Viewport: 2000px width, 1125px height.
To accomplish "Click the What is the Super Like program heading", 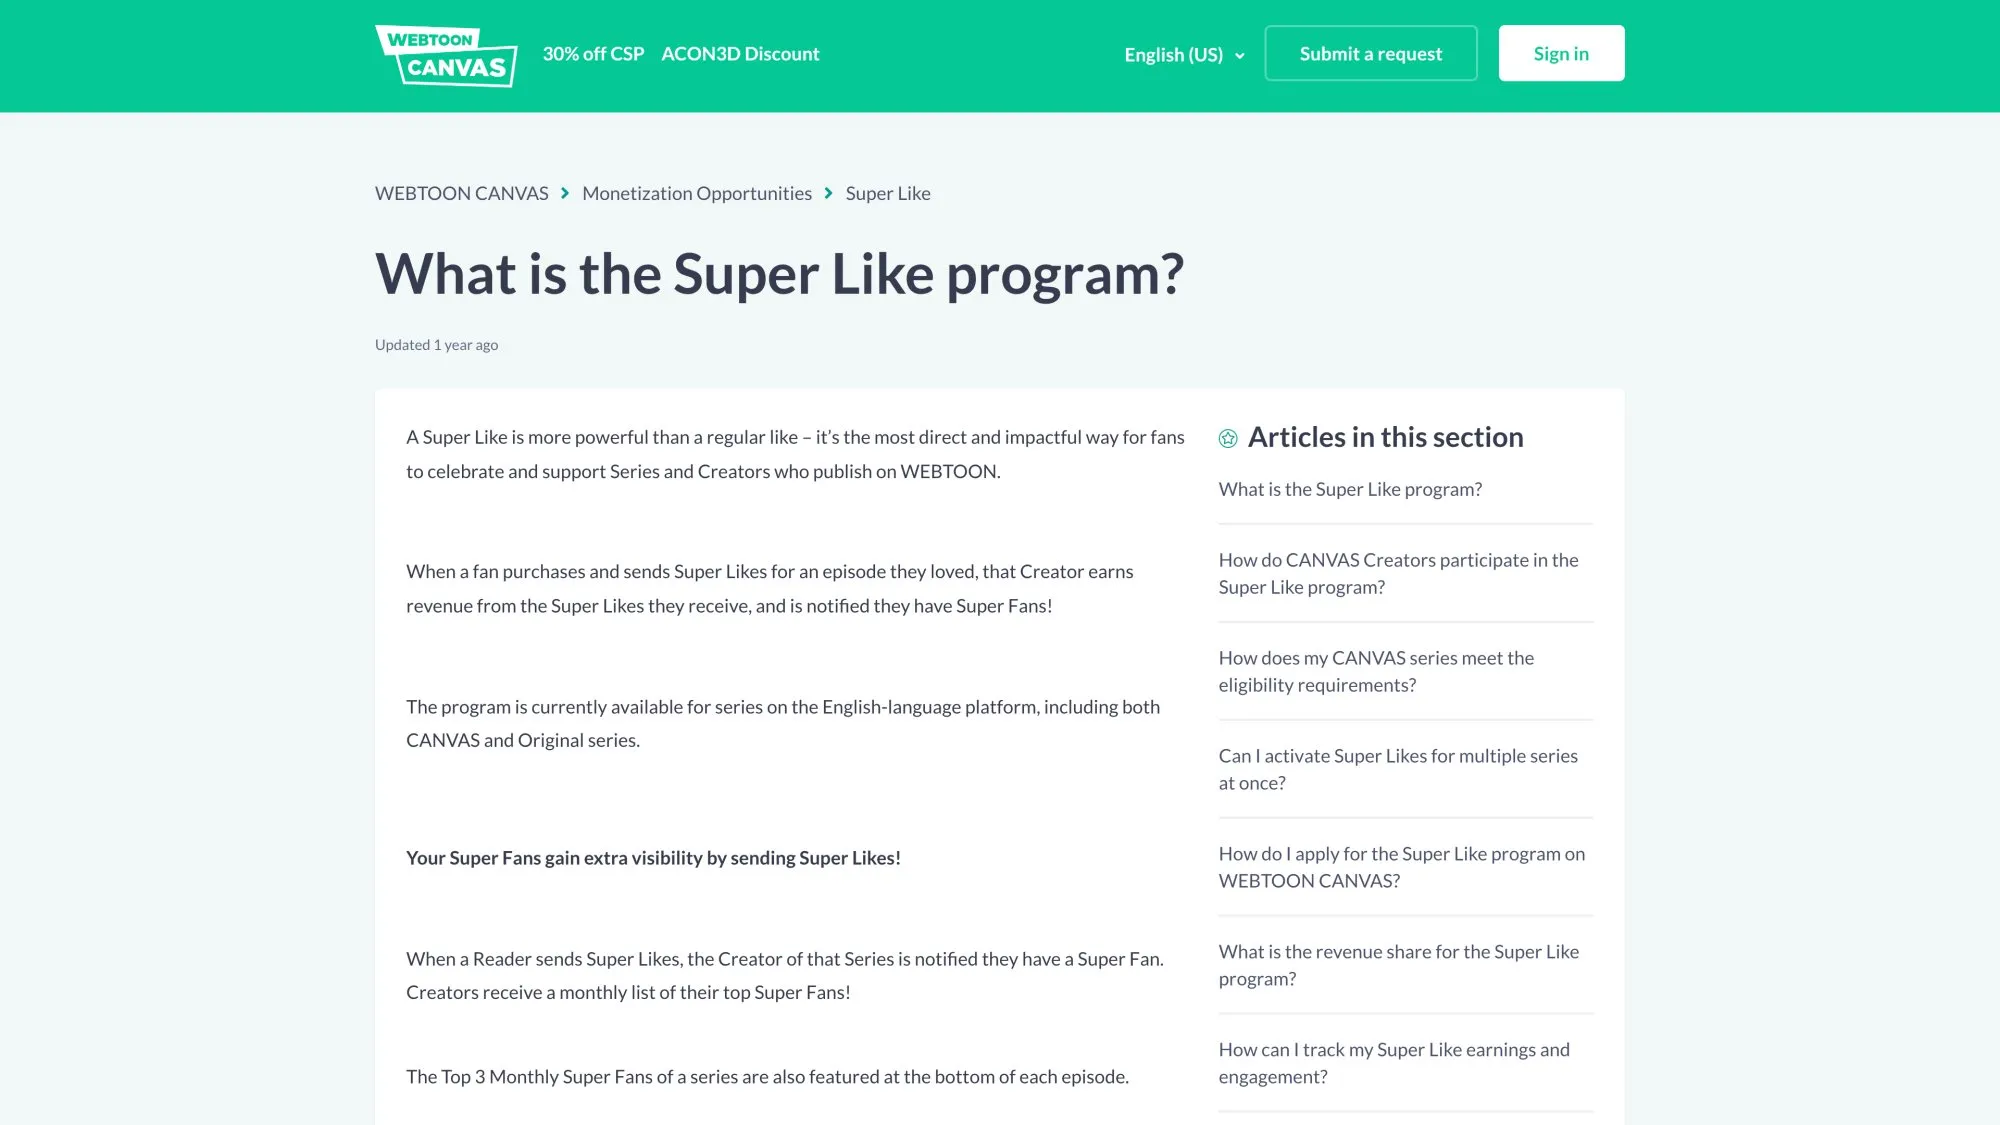I will click(780, 274).
